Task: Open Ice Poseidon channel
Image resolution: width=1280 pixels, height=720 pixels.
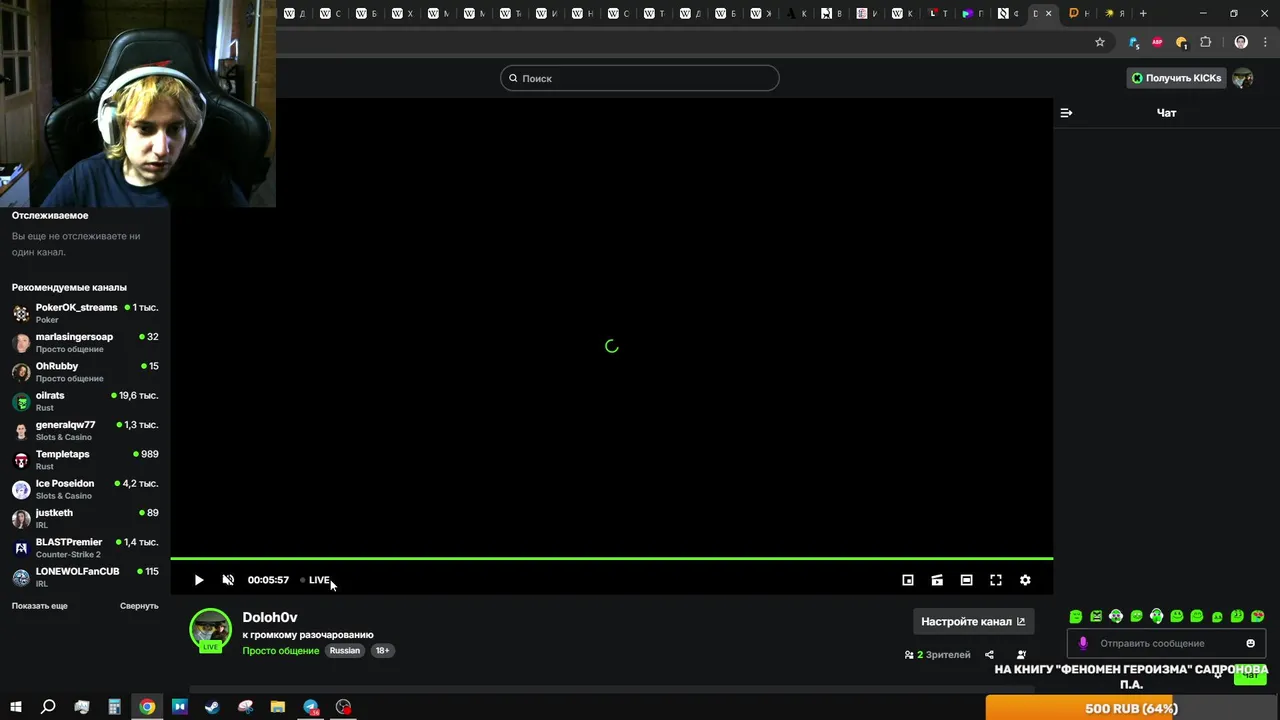Action: click(85, 489)
